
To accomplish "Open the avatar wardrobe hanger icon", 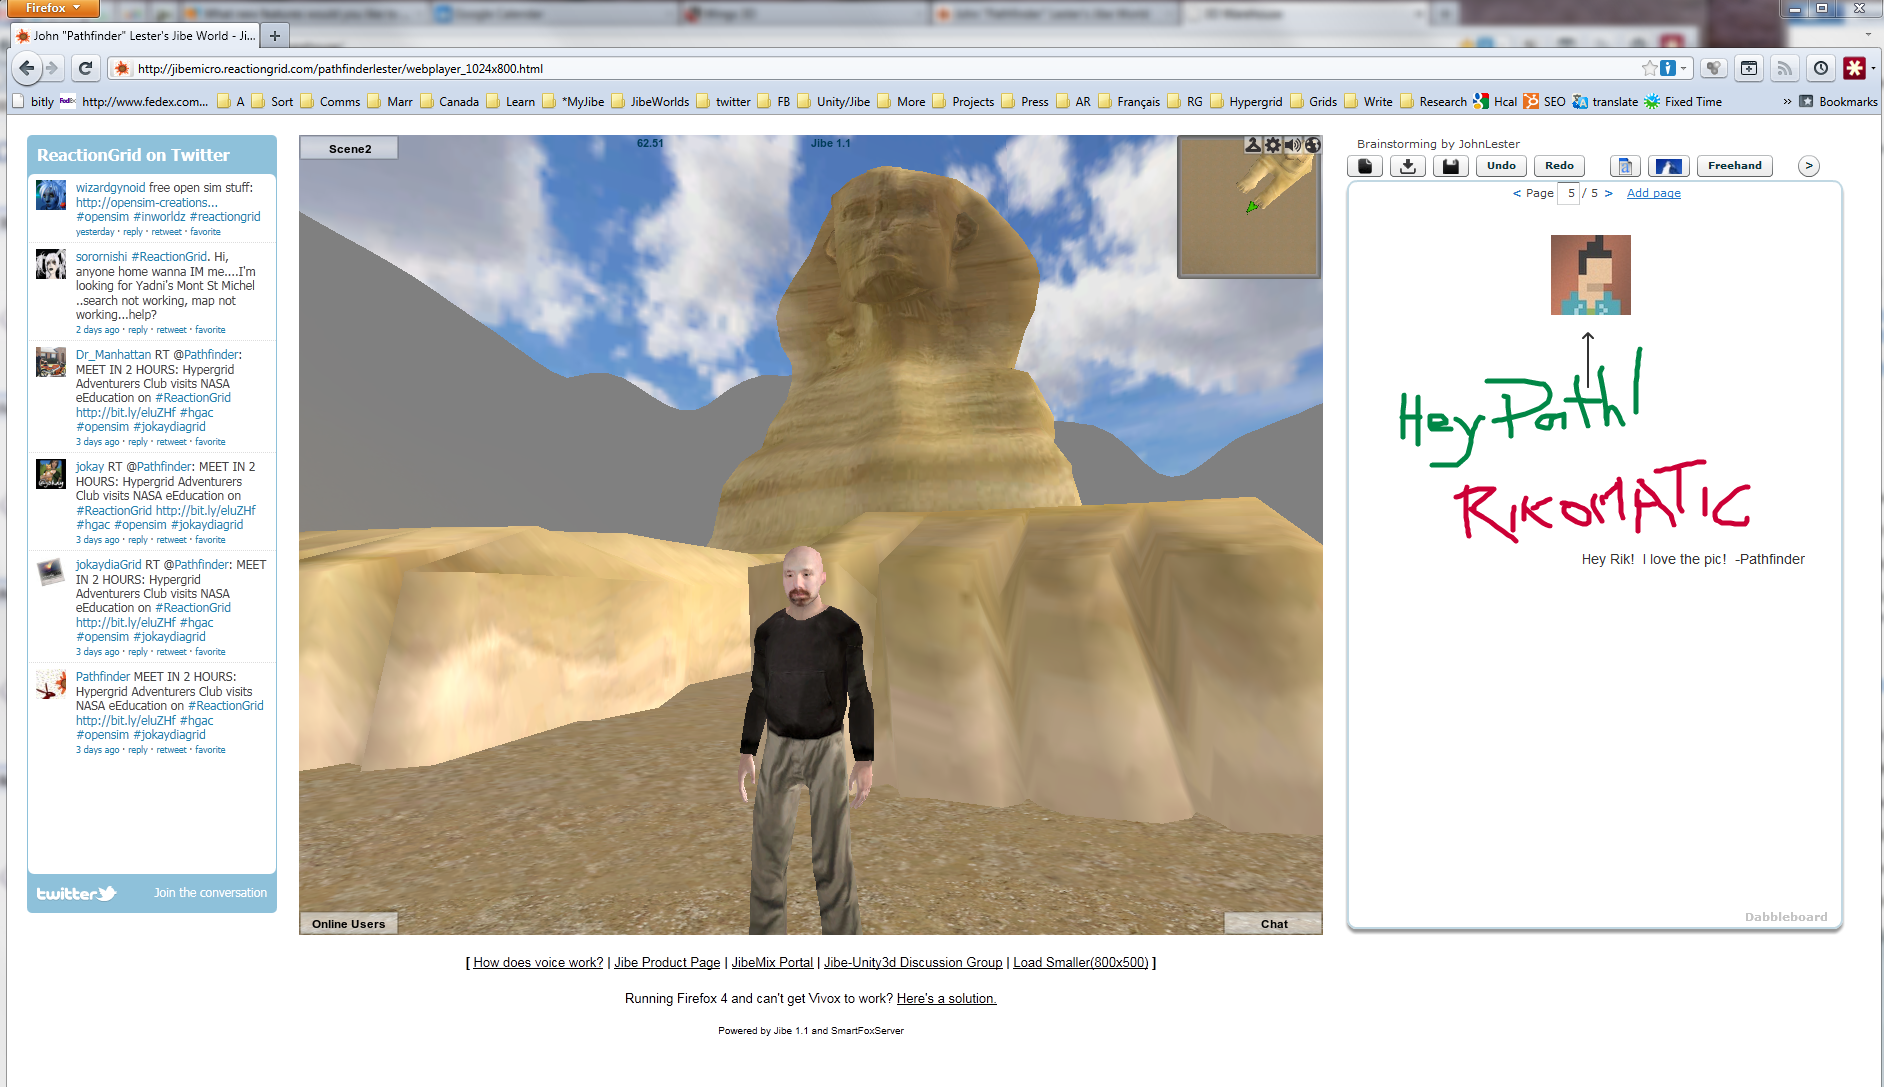I will click(1253, 145).
